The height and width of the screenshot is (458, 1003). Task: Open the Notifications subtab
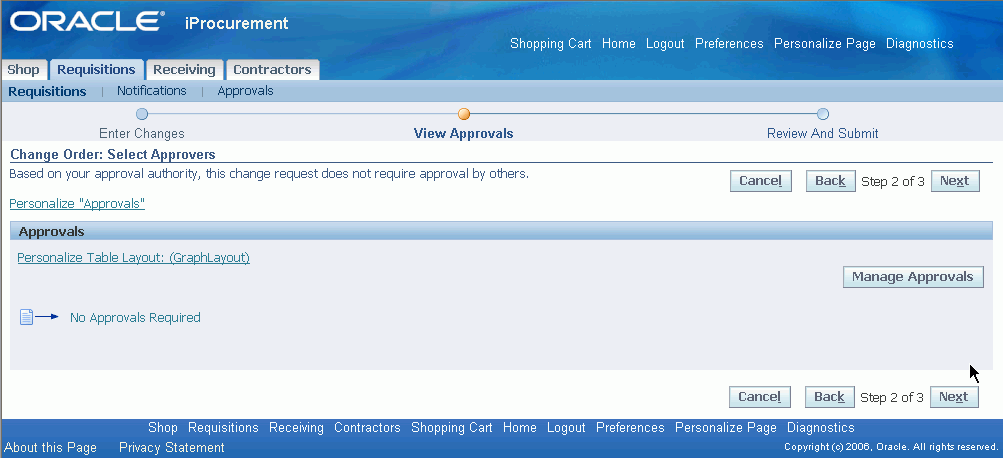tap(152, 91)
